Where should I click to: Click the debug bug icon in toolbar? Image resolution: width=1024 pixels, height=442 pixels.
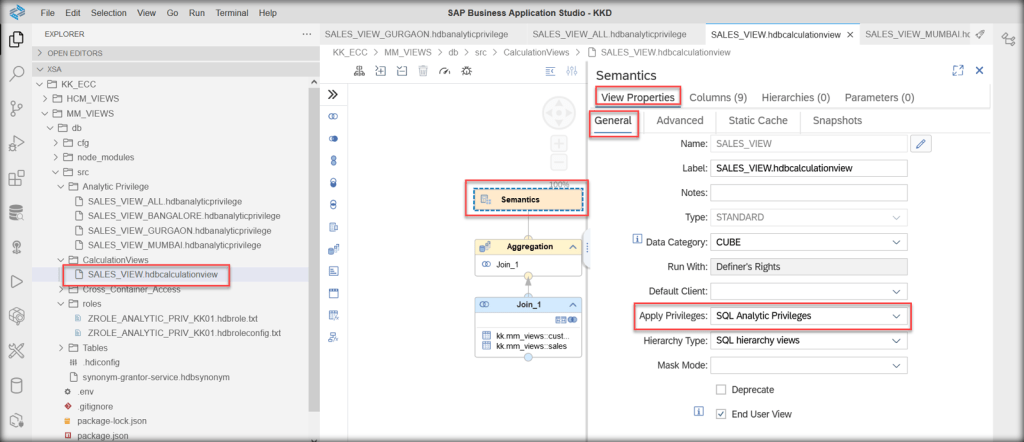click(467, 71)
